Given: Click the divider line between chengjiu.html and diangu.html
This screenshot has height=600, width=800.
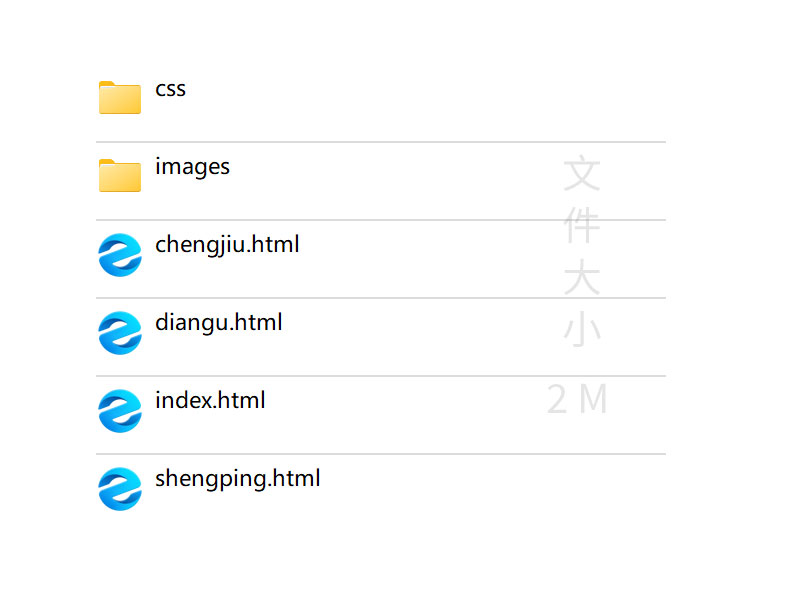Looking at the screenshot, I should point(380,298).
